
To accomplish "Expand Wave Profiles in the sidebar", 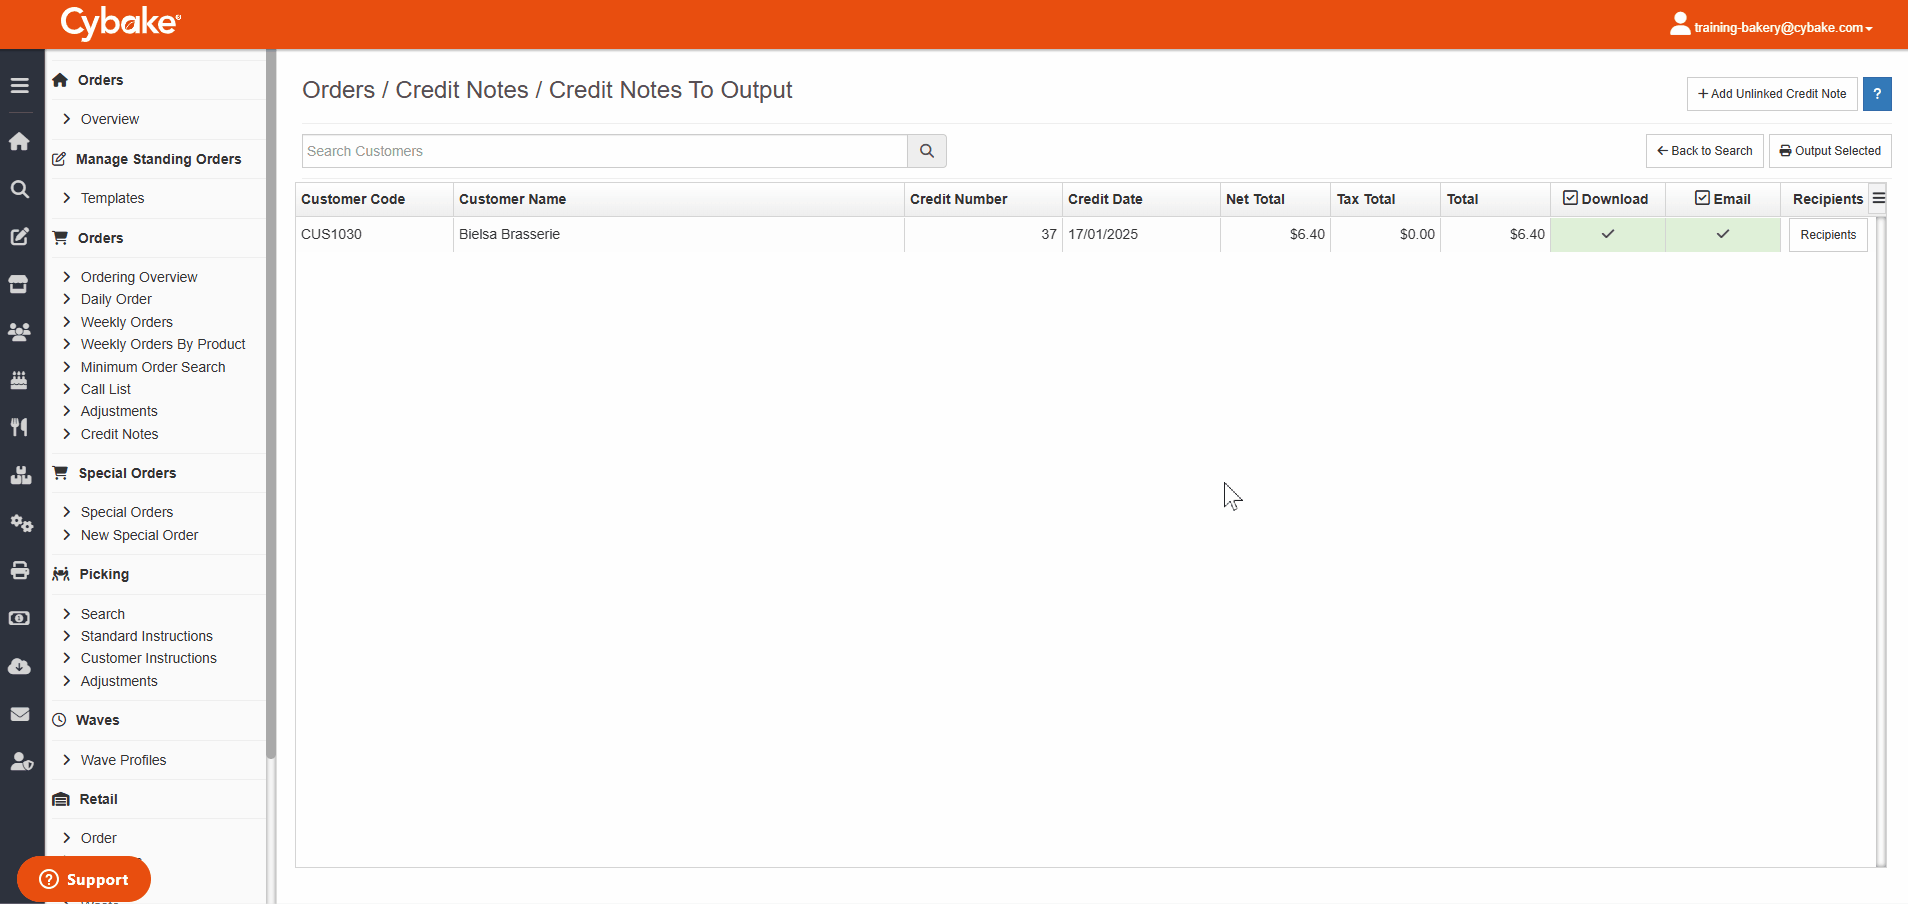I will click(123, 760).
